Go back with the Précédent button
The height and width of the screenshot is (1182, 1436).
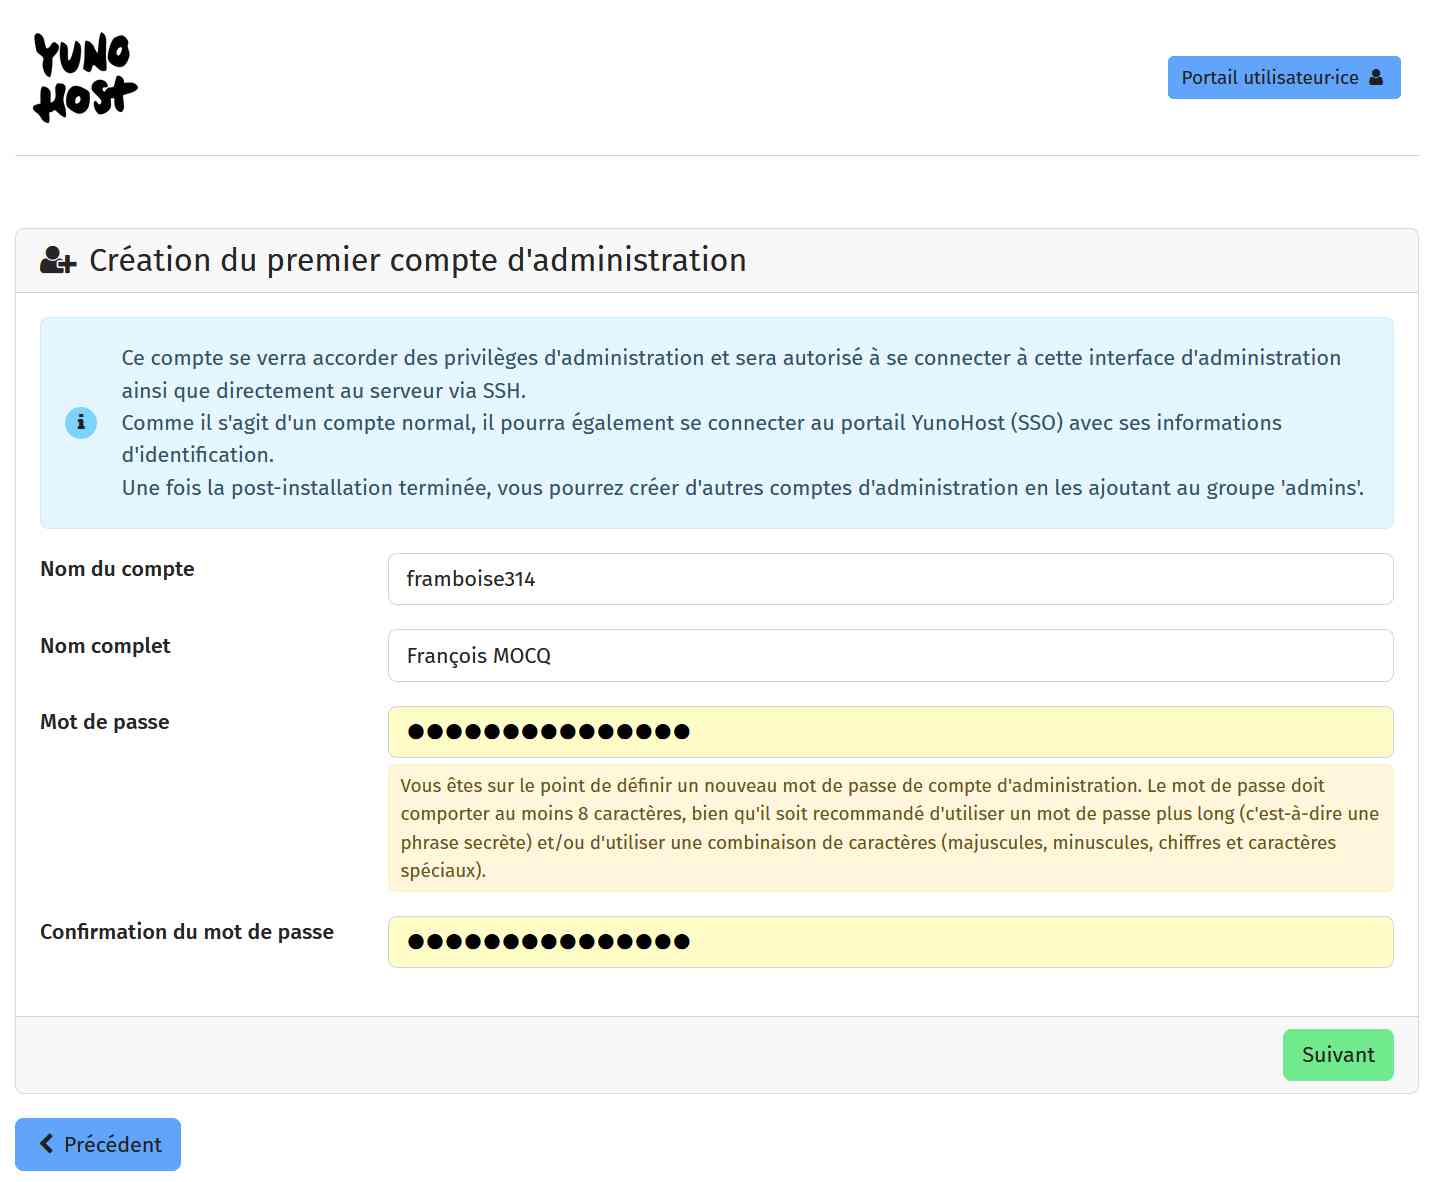coord(98,1144)
